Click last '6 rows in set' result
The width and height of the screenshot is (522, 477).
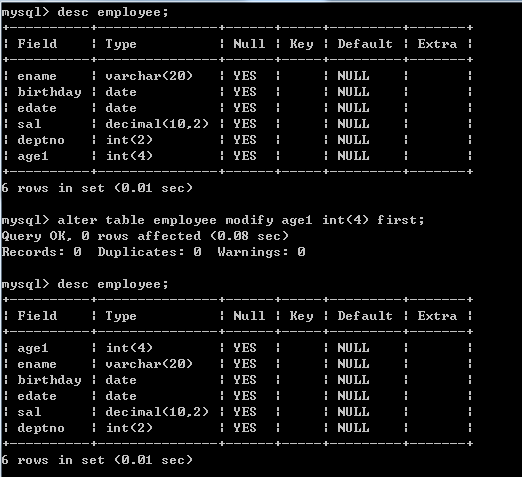[x=97, y=460]
